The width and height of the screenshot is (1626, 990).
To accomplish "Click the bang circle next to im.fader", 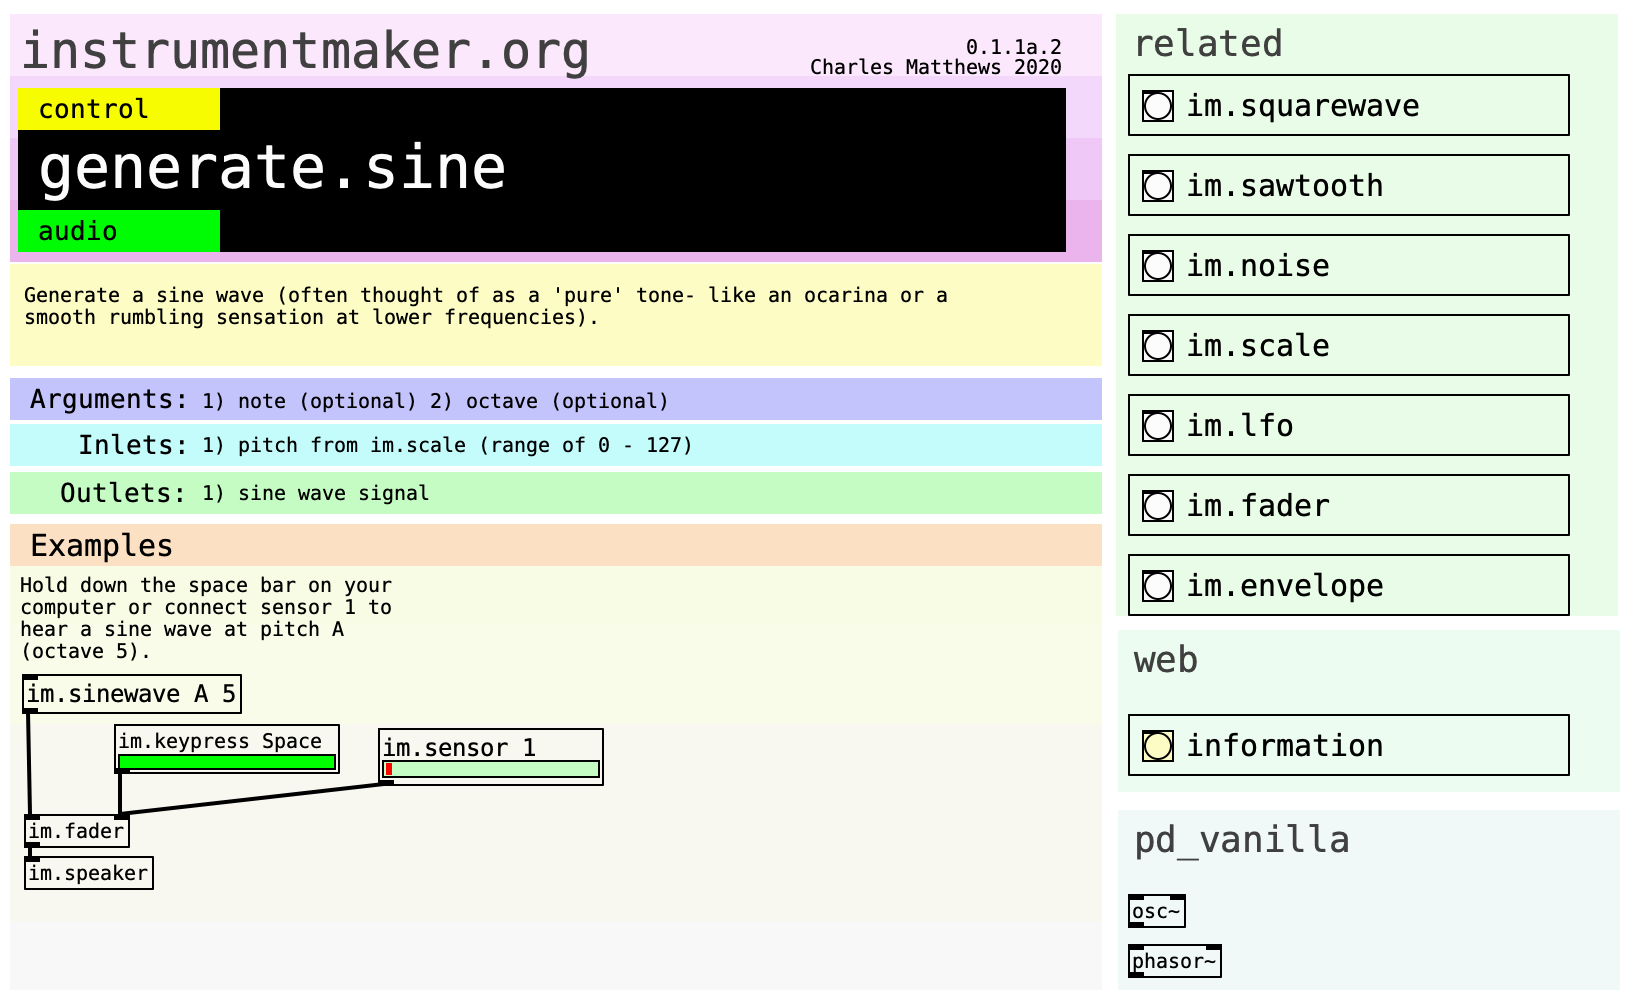I will pyautogui.click(x=1158, y=506).
